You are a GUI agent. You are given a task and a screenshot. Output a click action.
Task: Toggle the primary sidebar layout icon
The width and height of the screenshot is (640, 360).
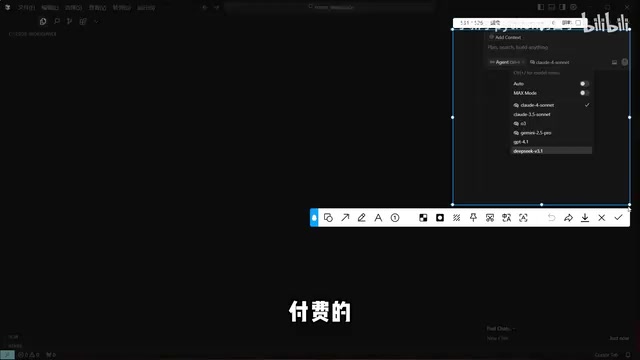pyautogui.click(x=541, y=7)
